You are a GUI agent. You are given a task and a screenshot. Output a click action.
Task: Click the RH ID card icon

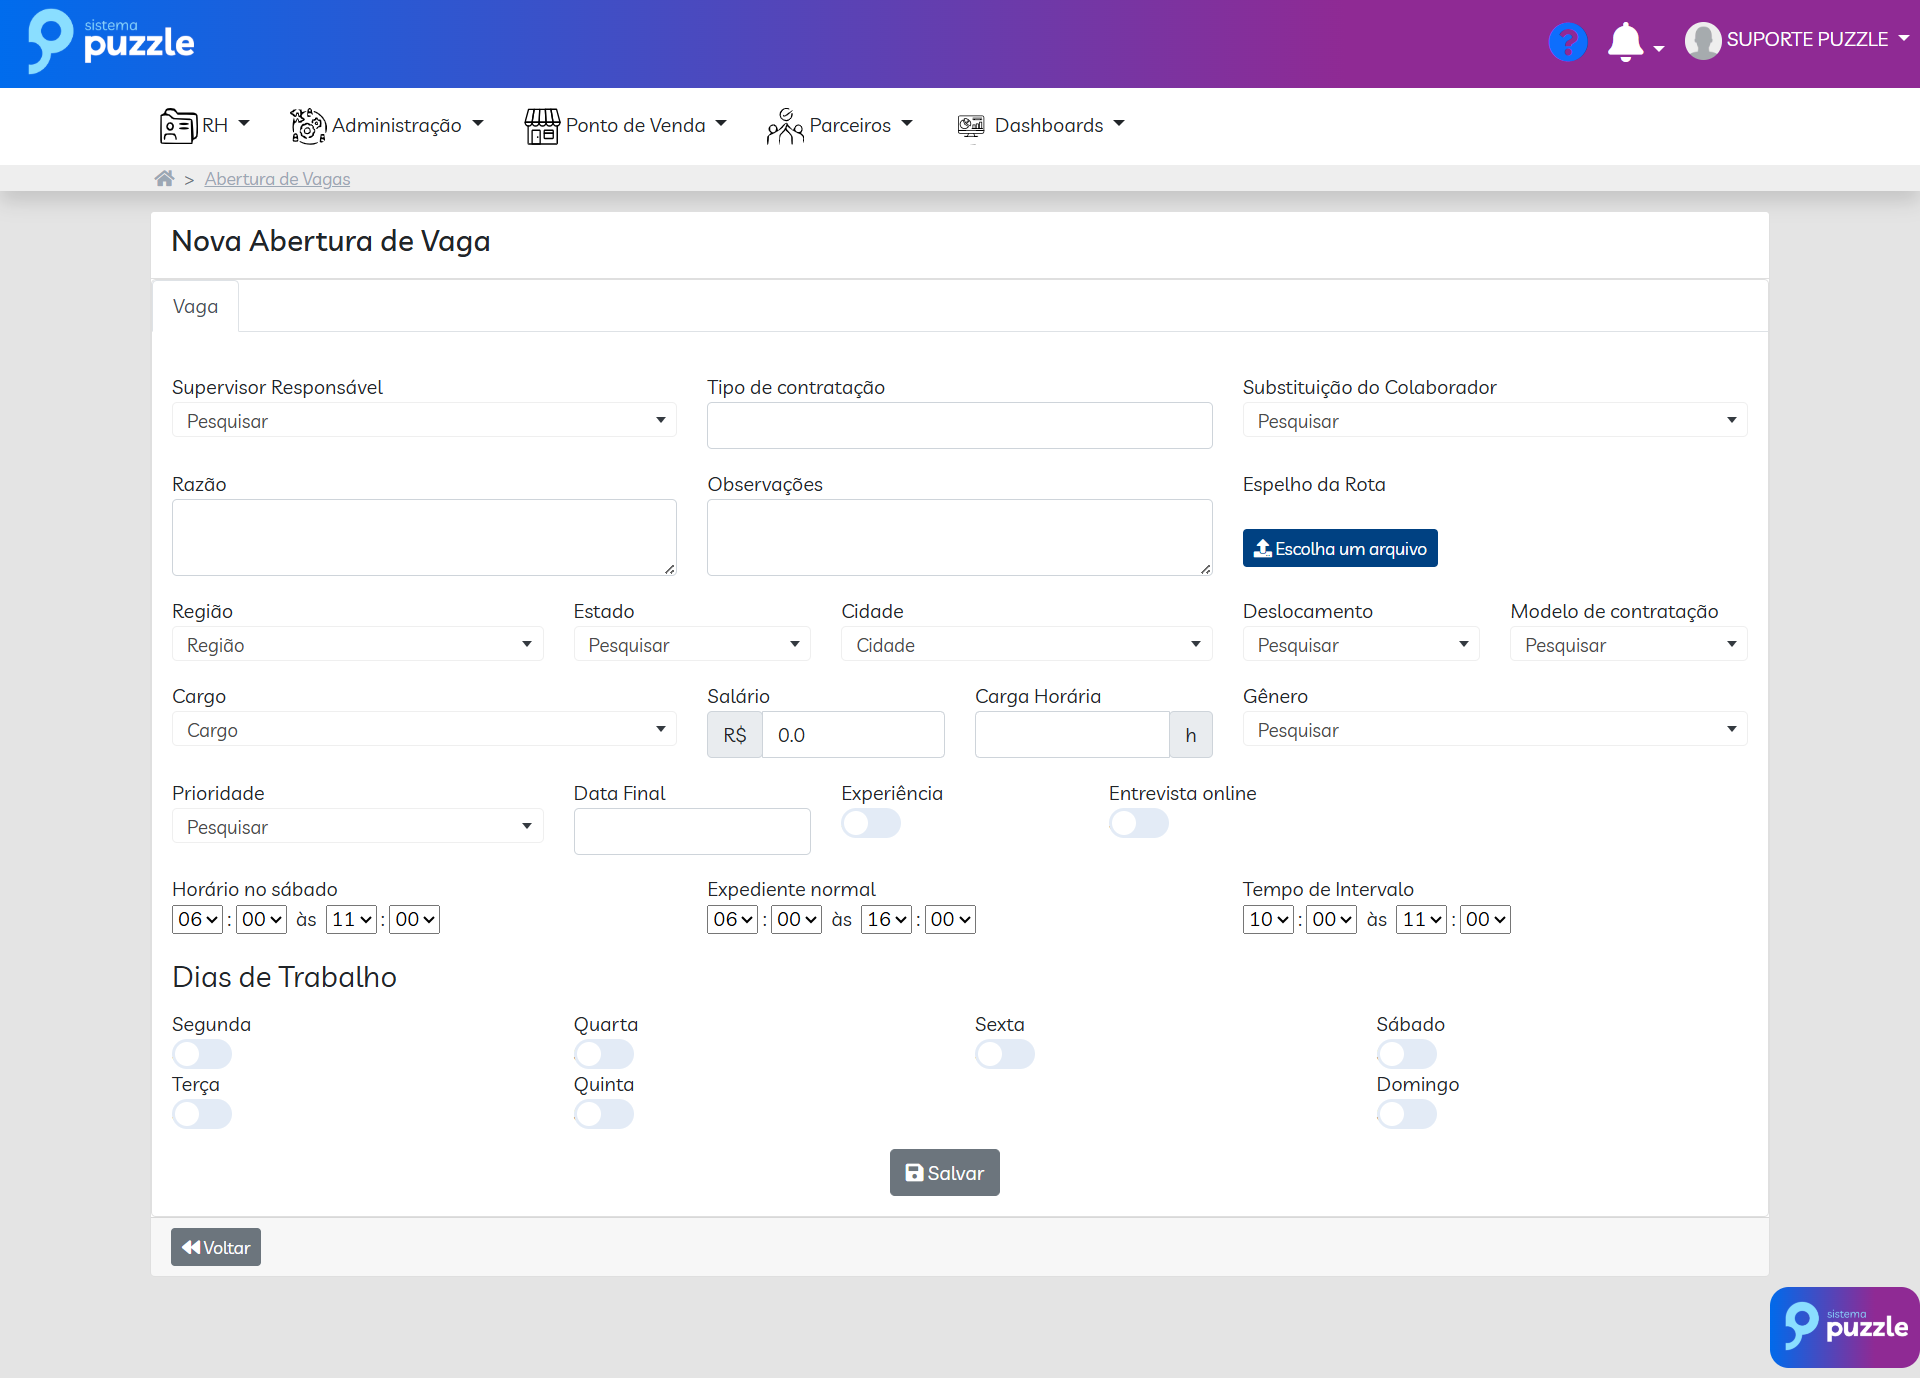coord(178,126)
